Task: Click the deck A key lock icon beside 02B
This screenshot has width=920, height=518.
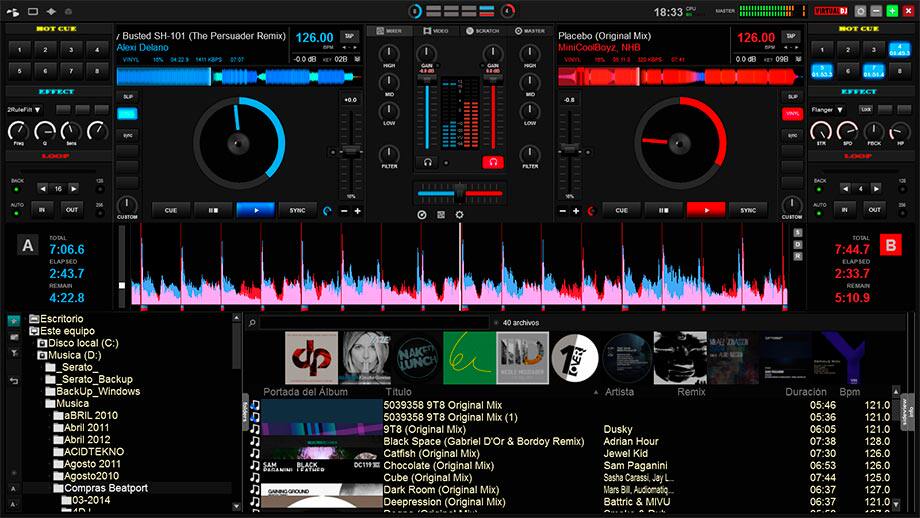Action: [x=357, y=59]
